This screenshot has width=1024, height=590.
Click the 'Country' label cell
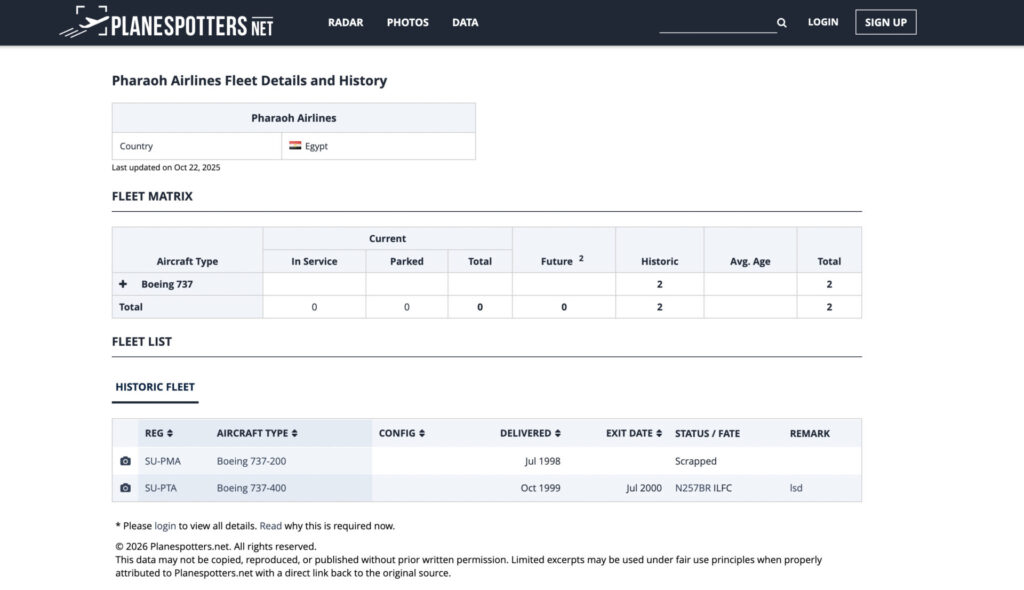[197, 146]
